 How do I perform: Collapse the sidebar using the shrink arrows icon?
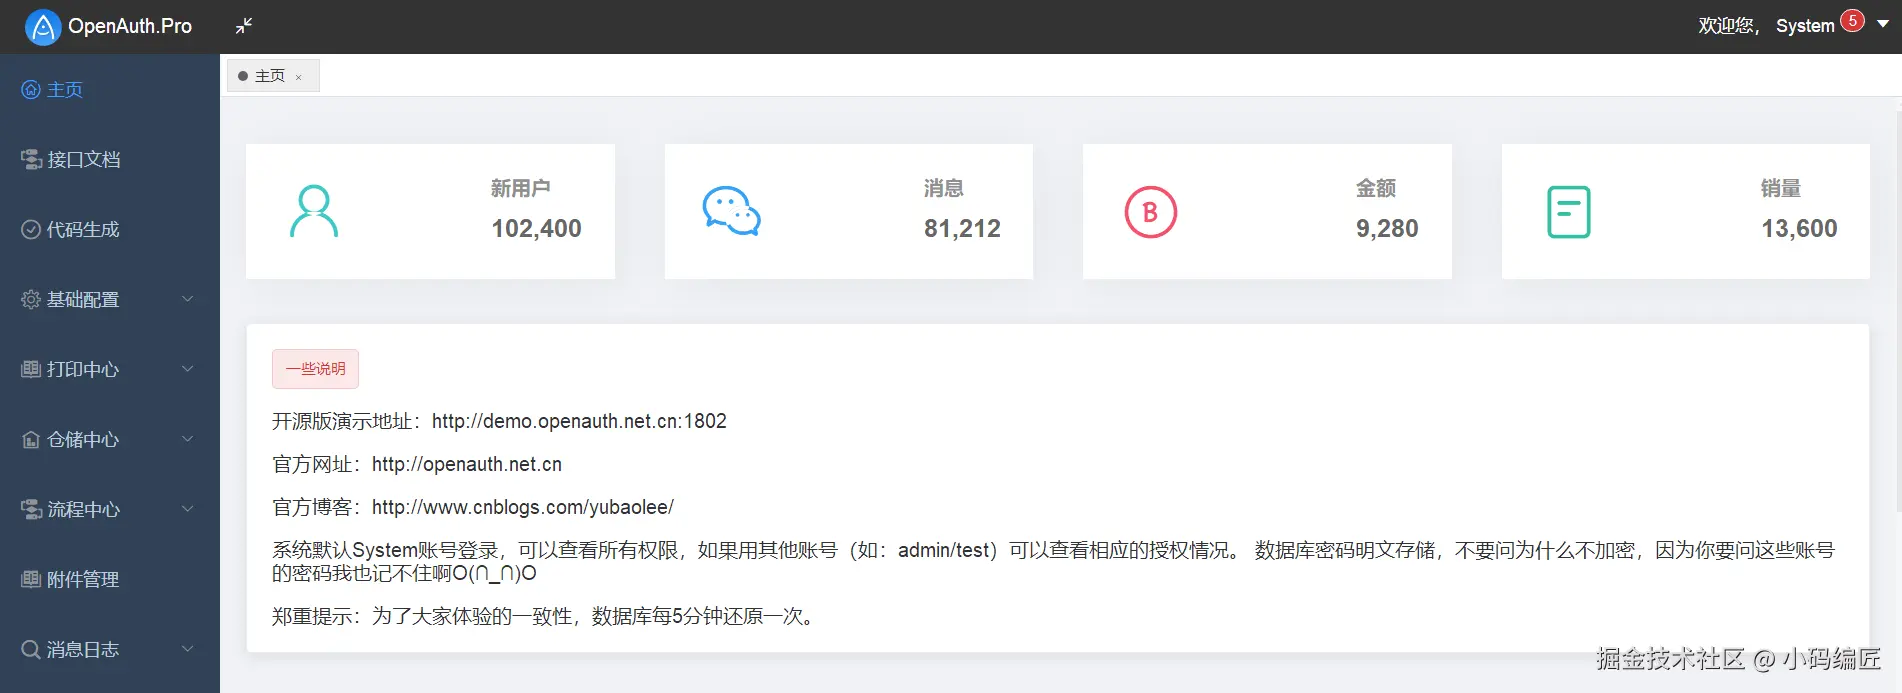tap(244, 26)
